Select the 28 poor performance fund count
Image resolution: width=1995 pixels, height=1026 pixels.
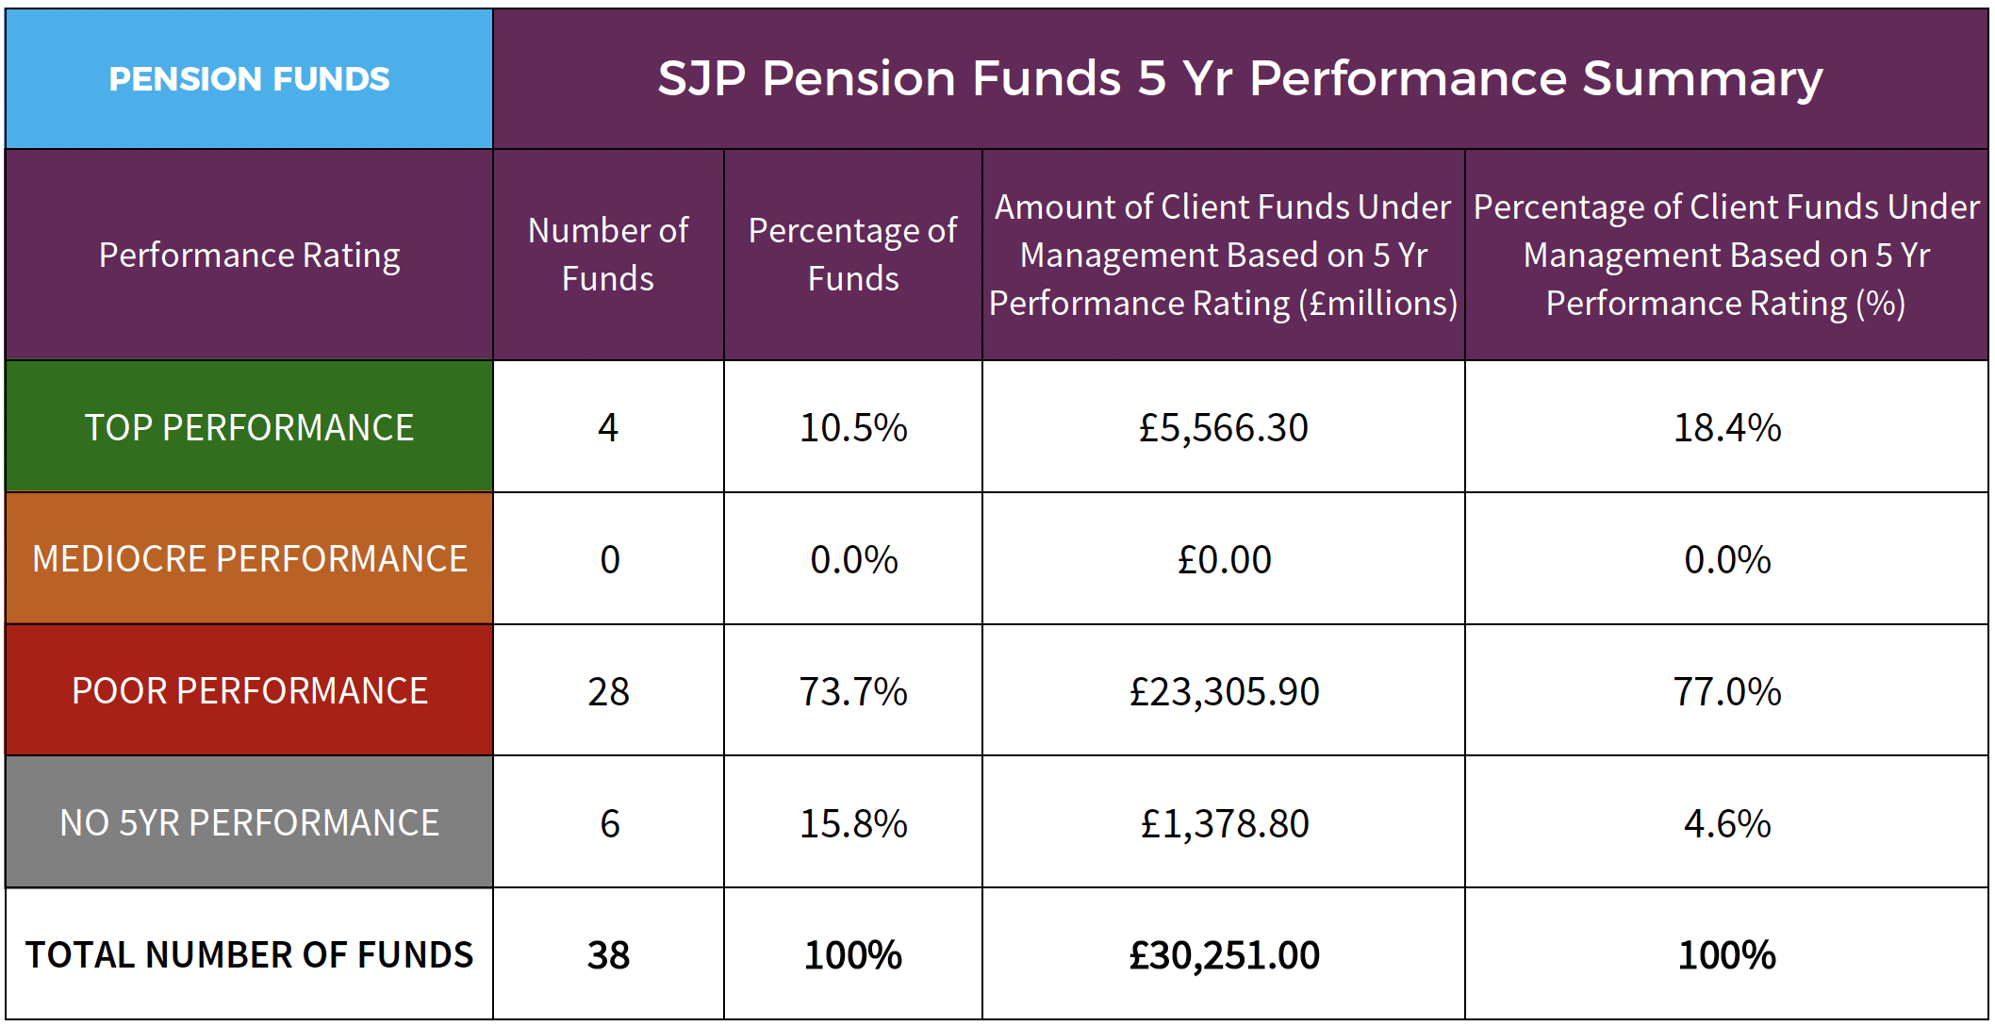(608, 692)
